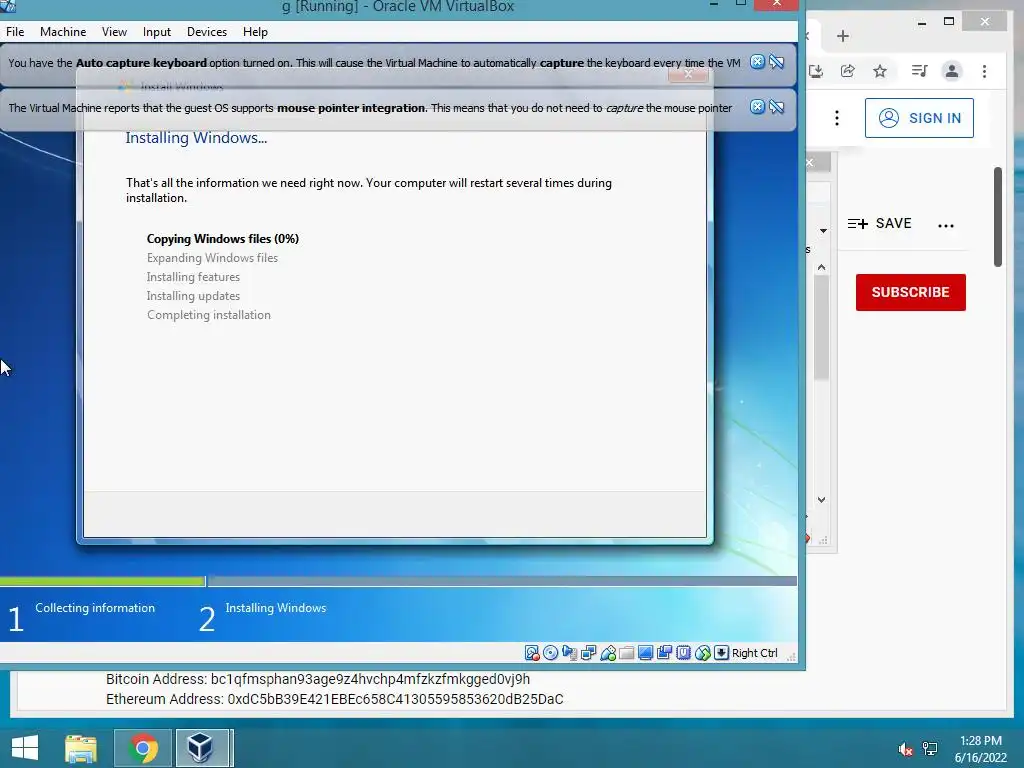Click the "Installing updates" step text
Viewport: 1024px width, 768px height.
click(x=193, y=296)
